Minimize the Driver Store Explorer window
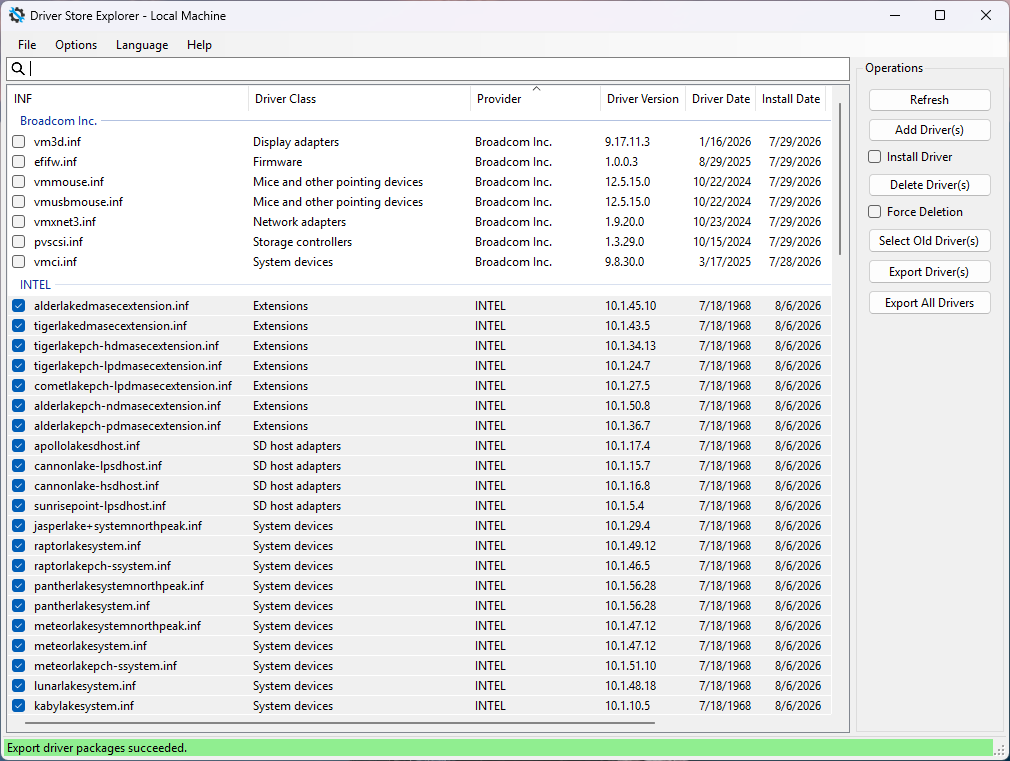 895,15
